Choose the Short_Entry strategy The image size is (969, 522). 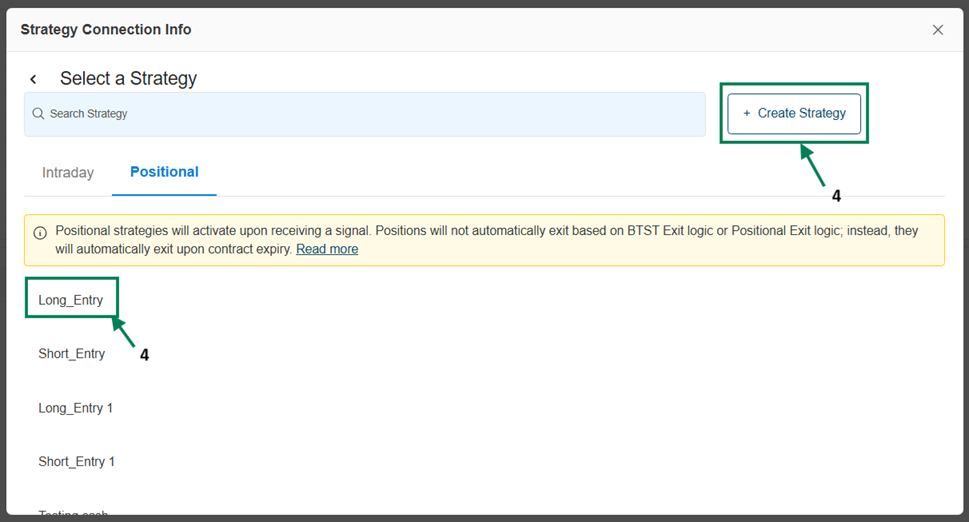tap(72, 354)
